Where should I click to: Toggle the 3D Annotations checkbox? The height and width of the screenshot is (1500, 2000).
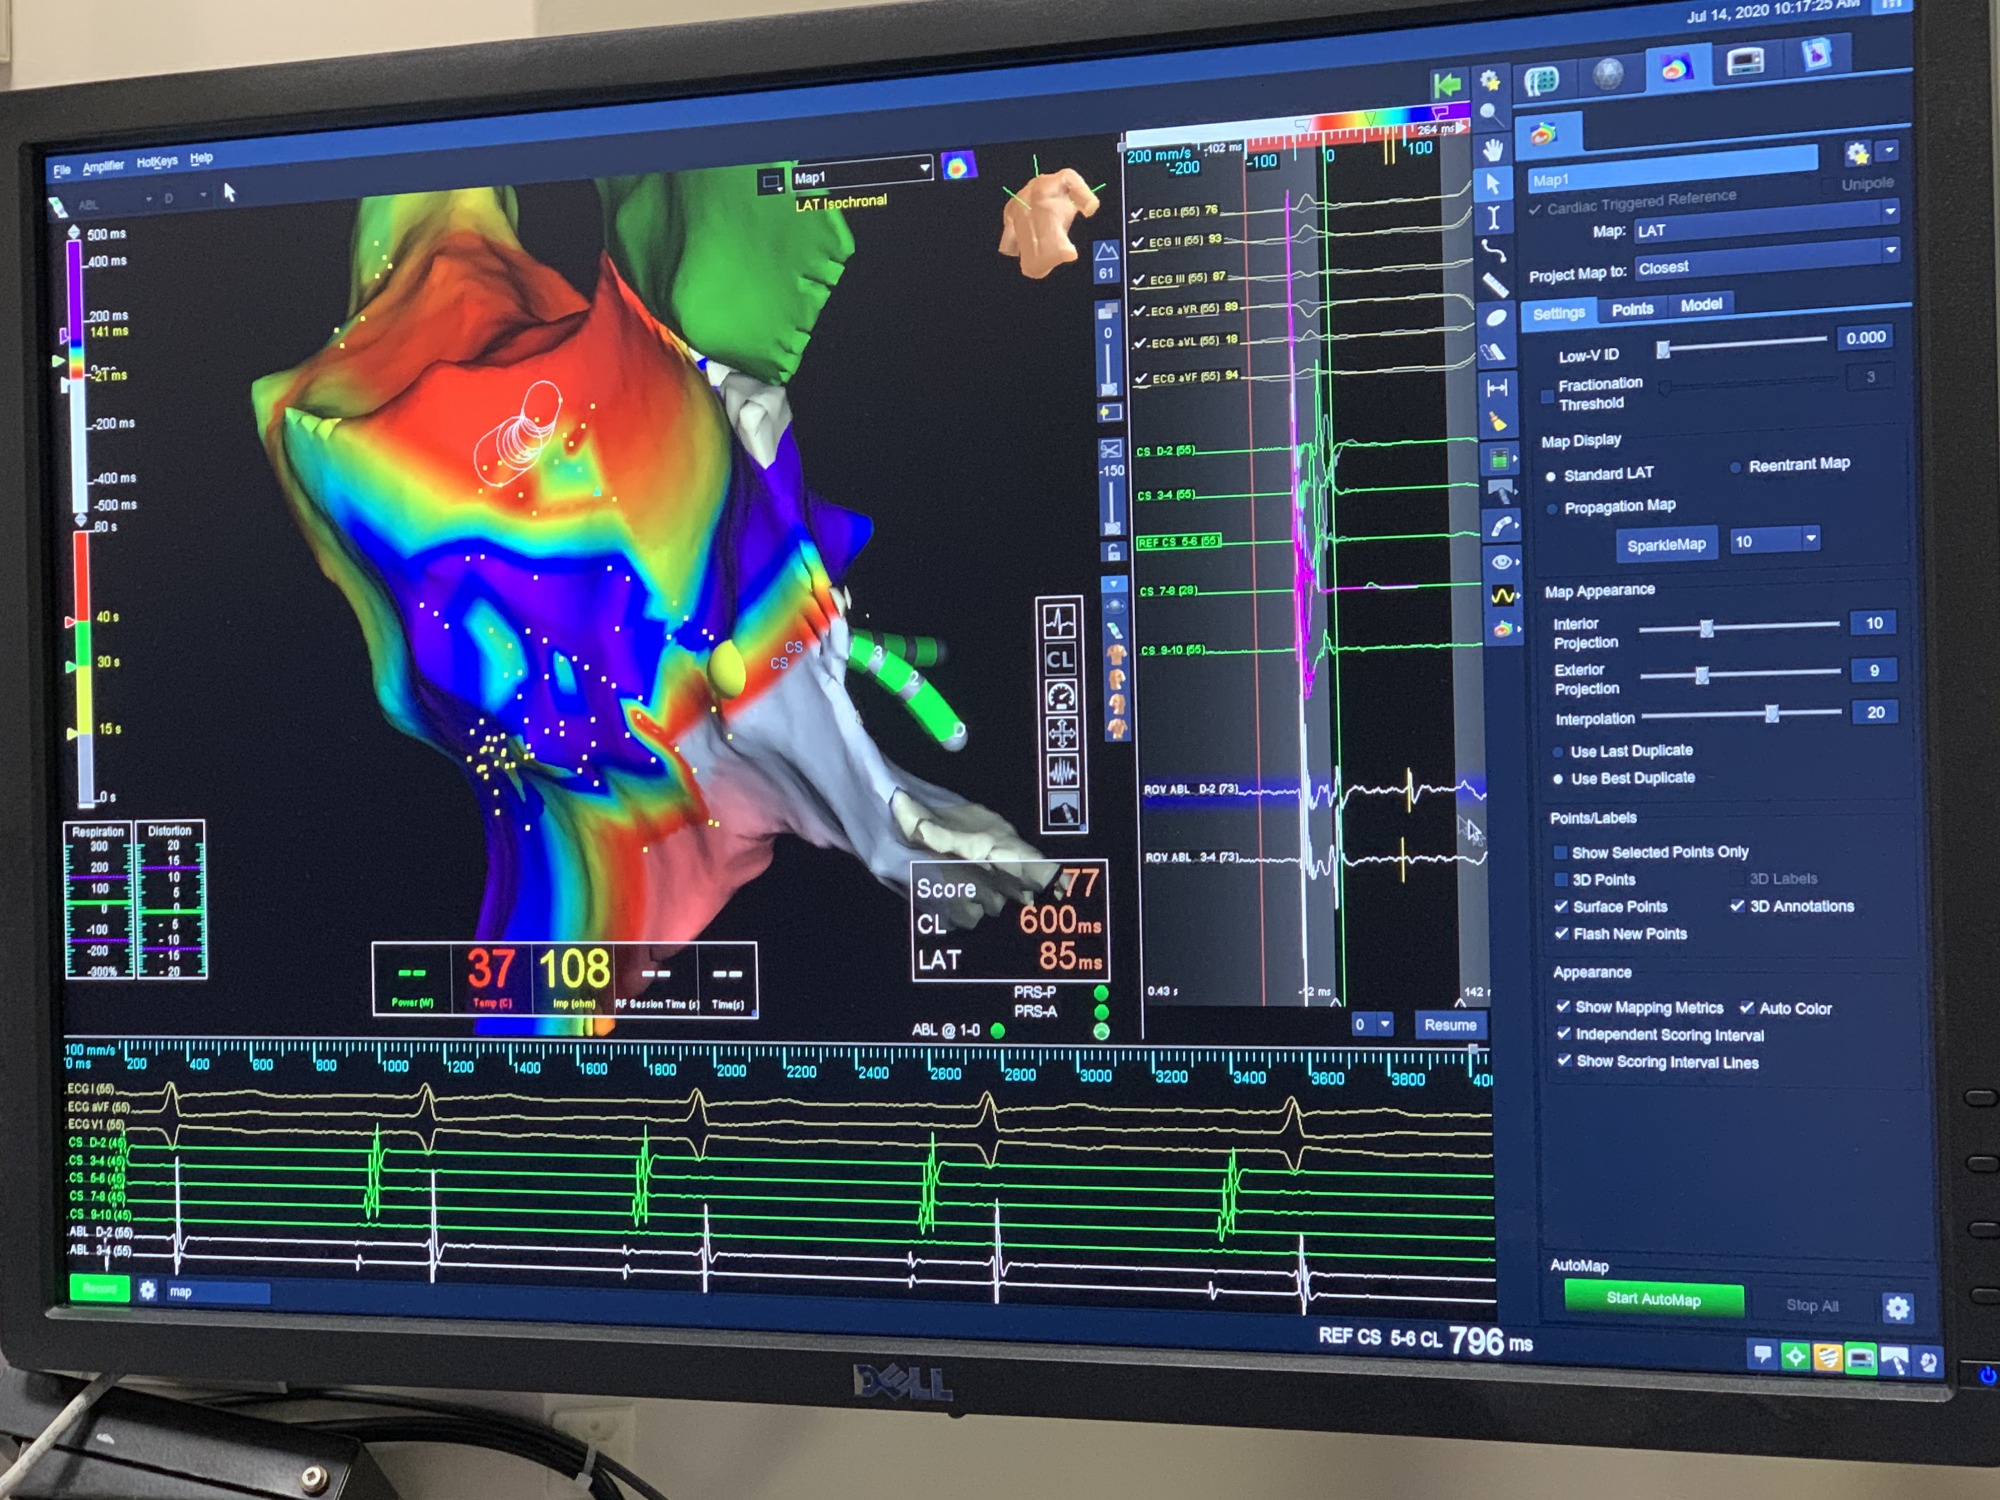tap(1738, 906)
